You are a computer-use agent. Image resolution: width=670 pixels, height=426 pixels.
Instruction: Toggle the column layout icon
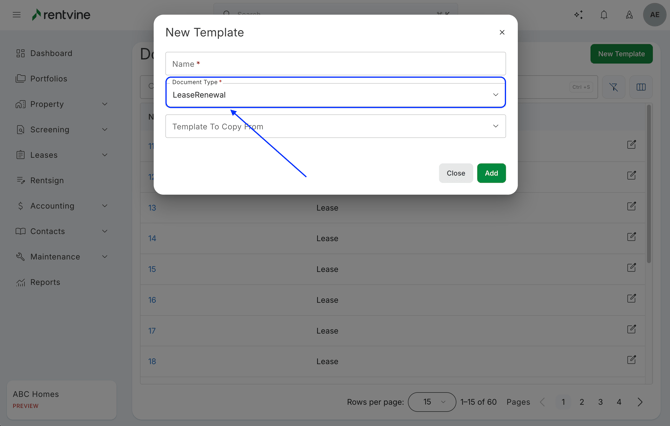(x=641, y=87)
